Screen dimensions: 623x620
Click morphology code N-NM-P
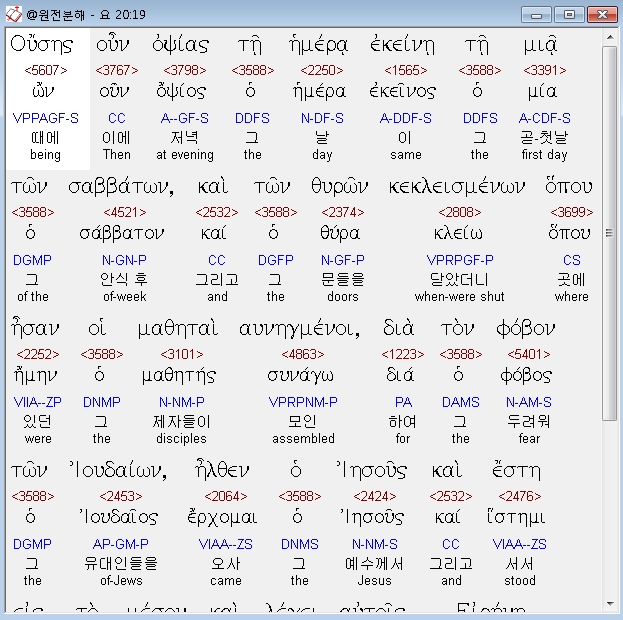[x=182, y=402]
